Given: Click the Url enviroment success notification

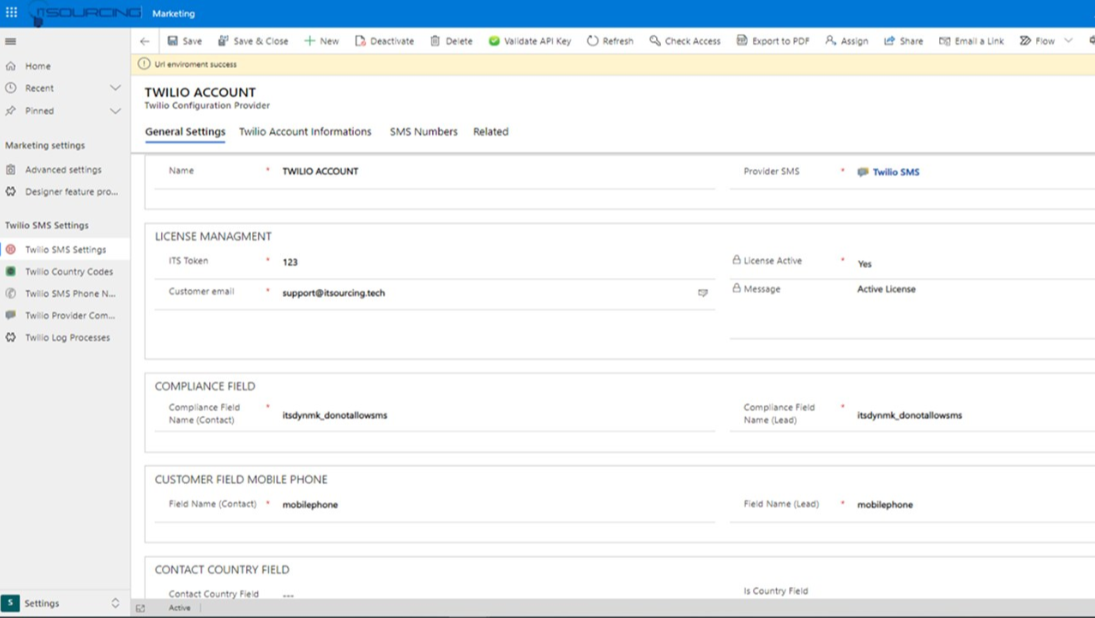Looking at the screenshot, I should (196, 64).
